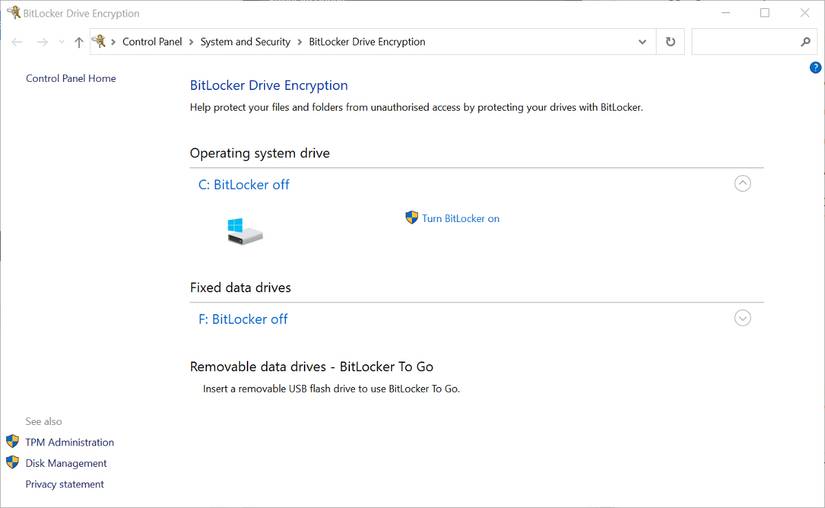This screenshot has width=825, height=508.
Task: Click the Forward navigation arrow
Action: 42,42
